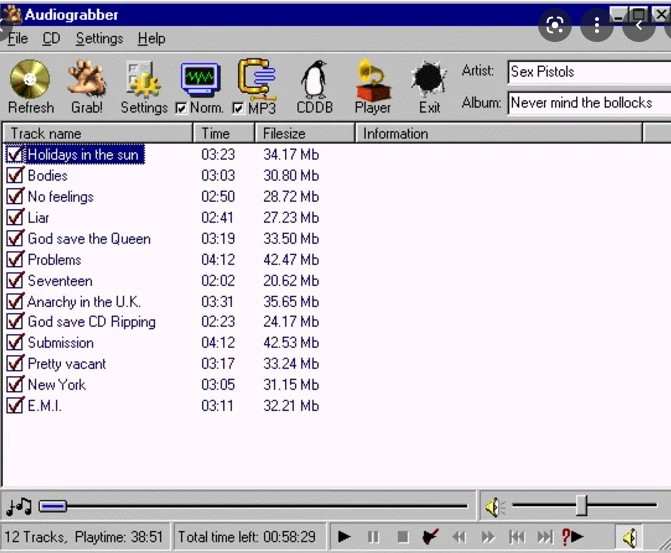Click the playback position slider handle
This screenshot has height=553, width=671.
pos(53,507)
